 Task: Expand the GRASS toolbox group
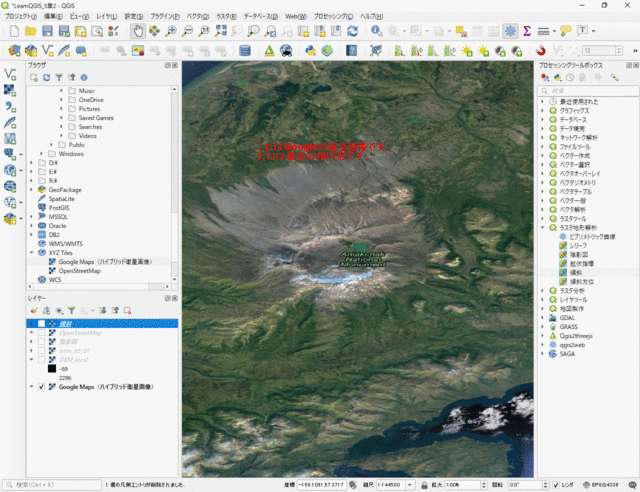(542, 327)
